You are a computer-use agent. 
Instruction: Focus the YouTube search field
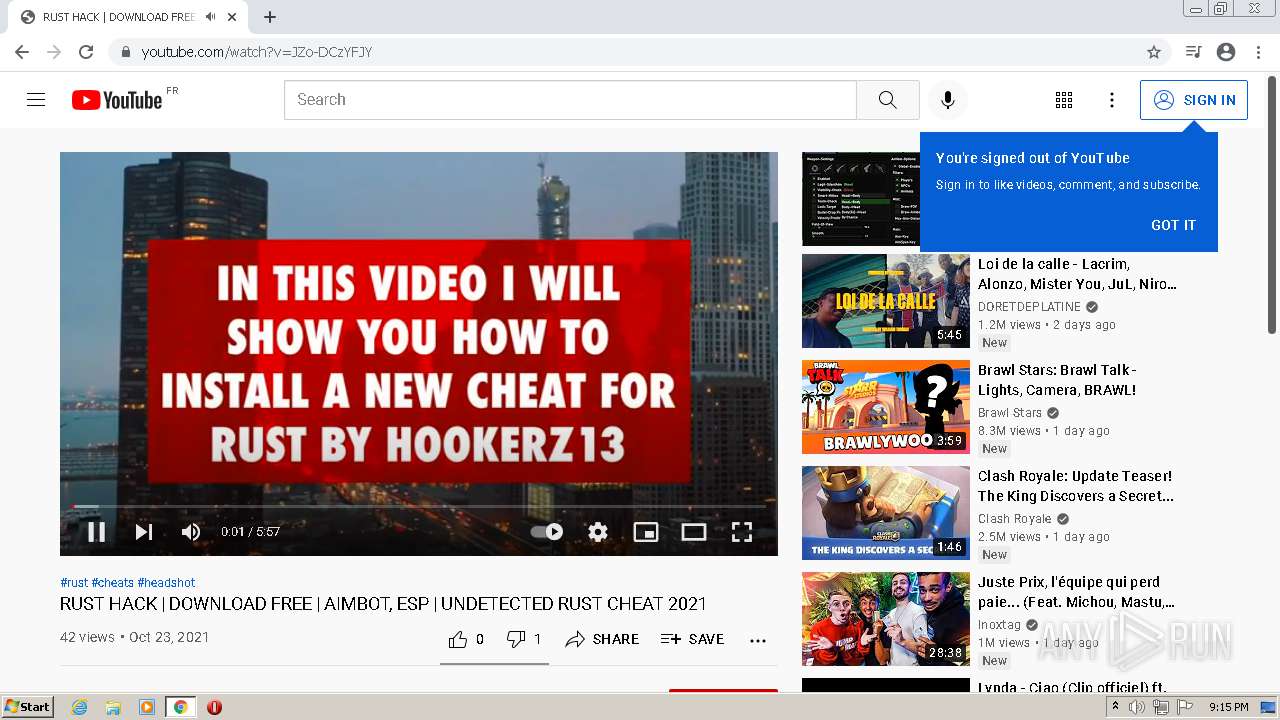pyautogui.click(x=570, y=100)
